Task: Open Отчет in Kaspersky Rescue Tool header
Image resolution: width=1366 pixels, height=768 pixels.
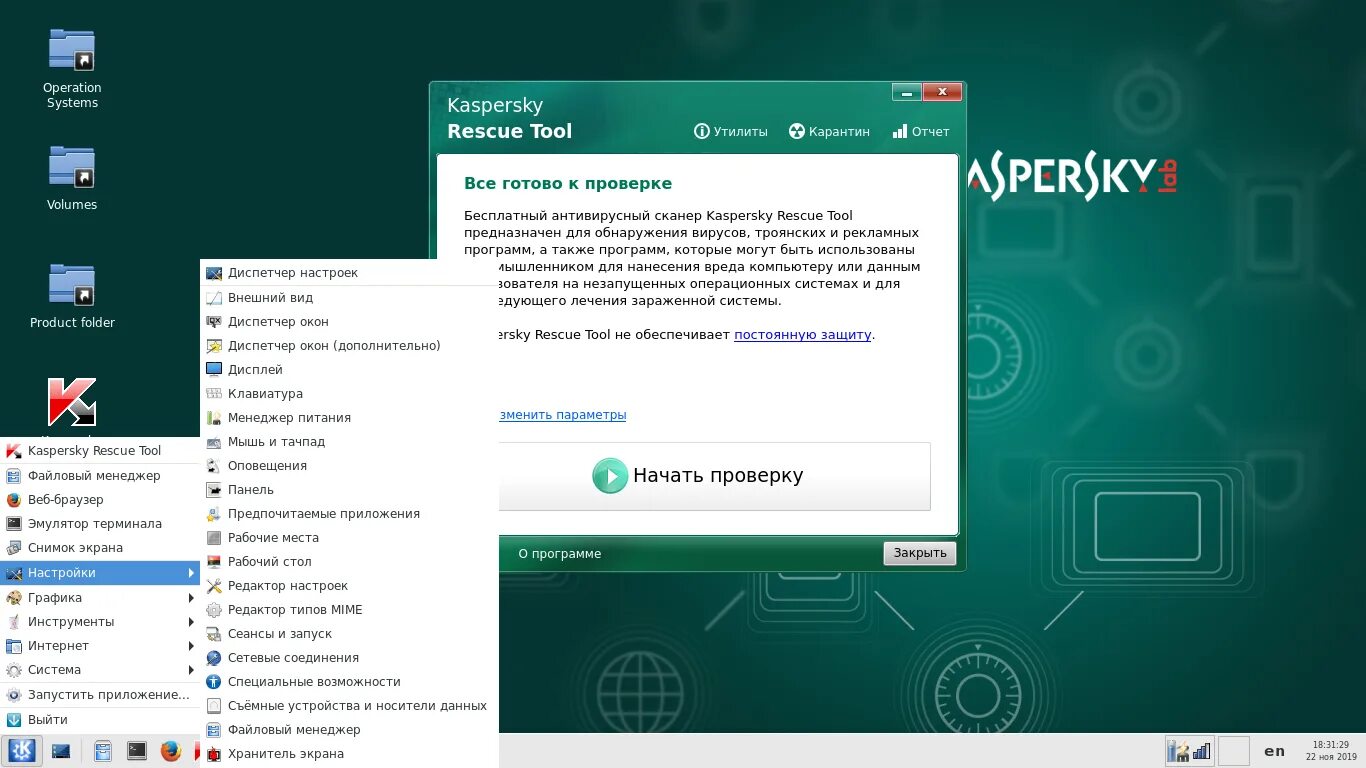Action: (x=920, y=131)
